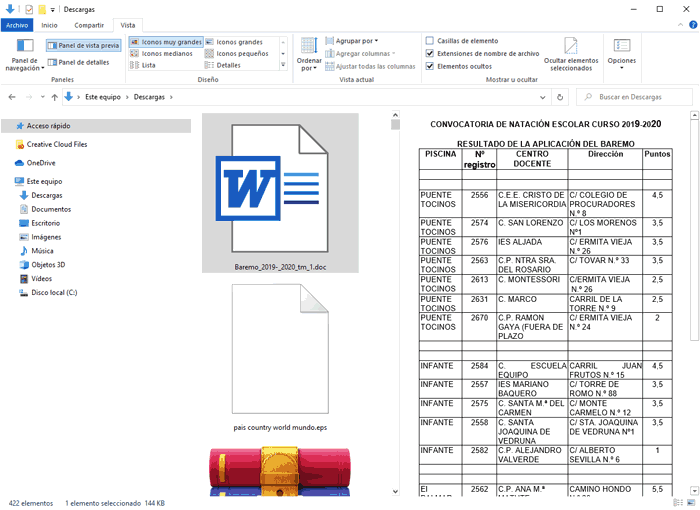Select Iconos grandes layout
The image size is (700, 510).
pyautogui.click(x=235, y=42)
